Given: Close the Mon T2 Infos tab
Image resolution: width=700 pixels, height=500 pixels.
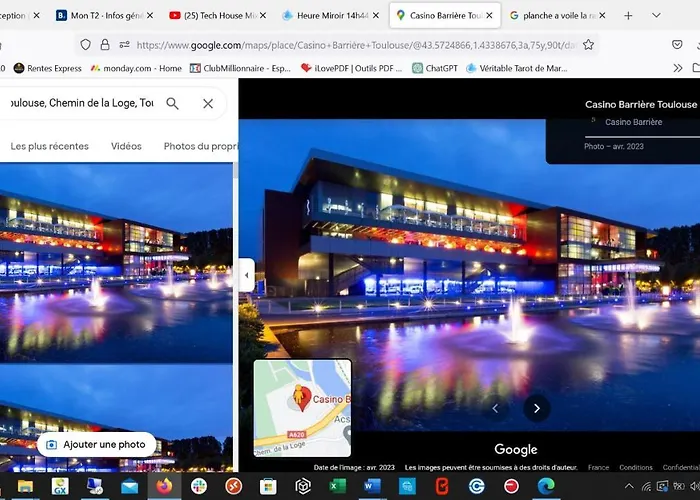Looking at the screenshot, I should (x=150, y=16).
